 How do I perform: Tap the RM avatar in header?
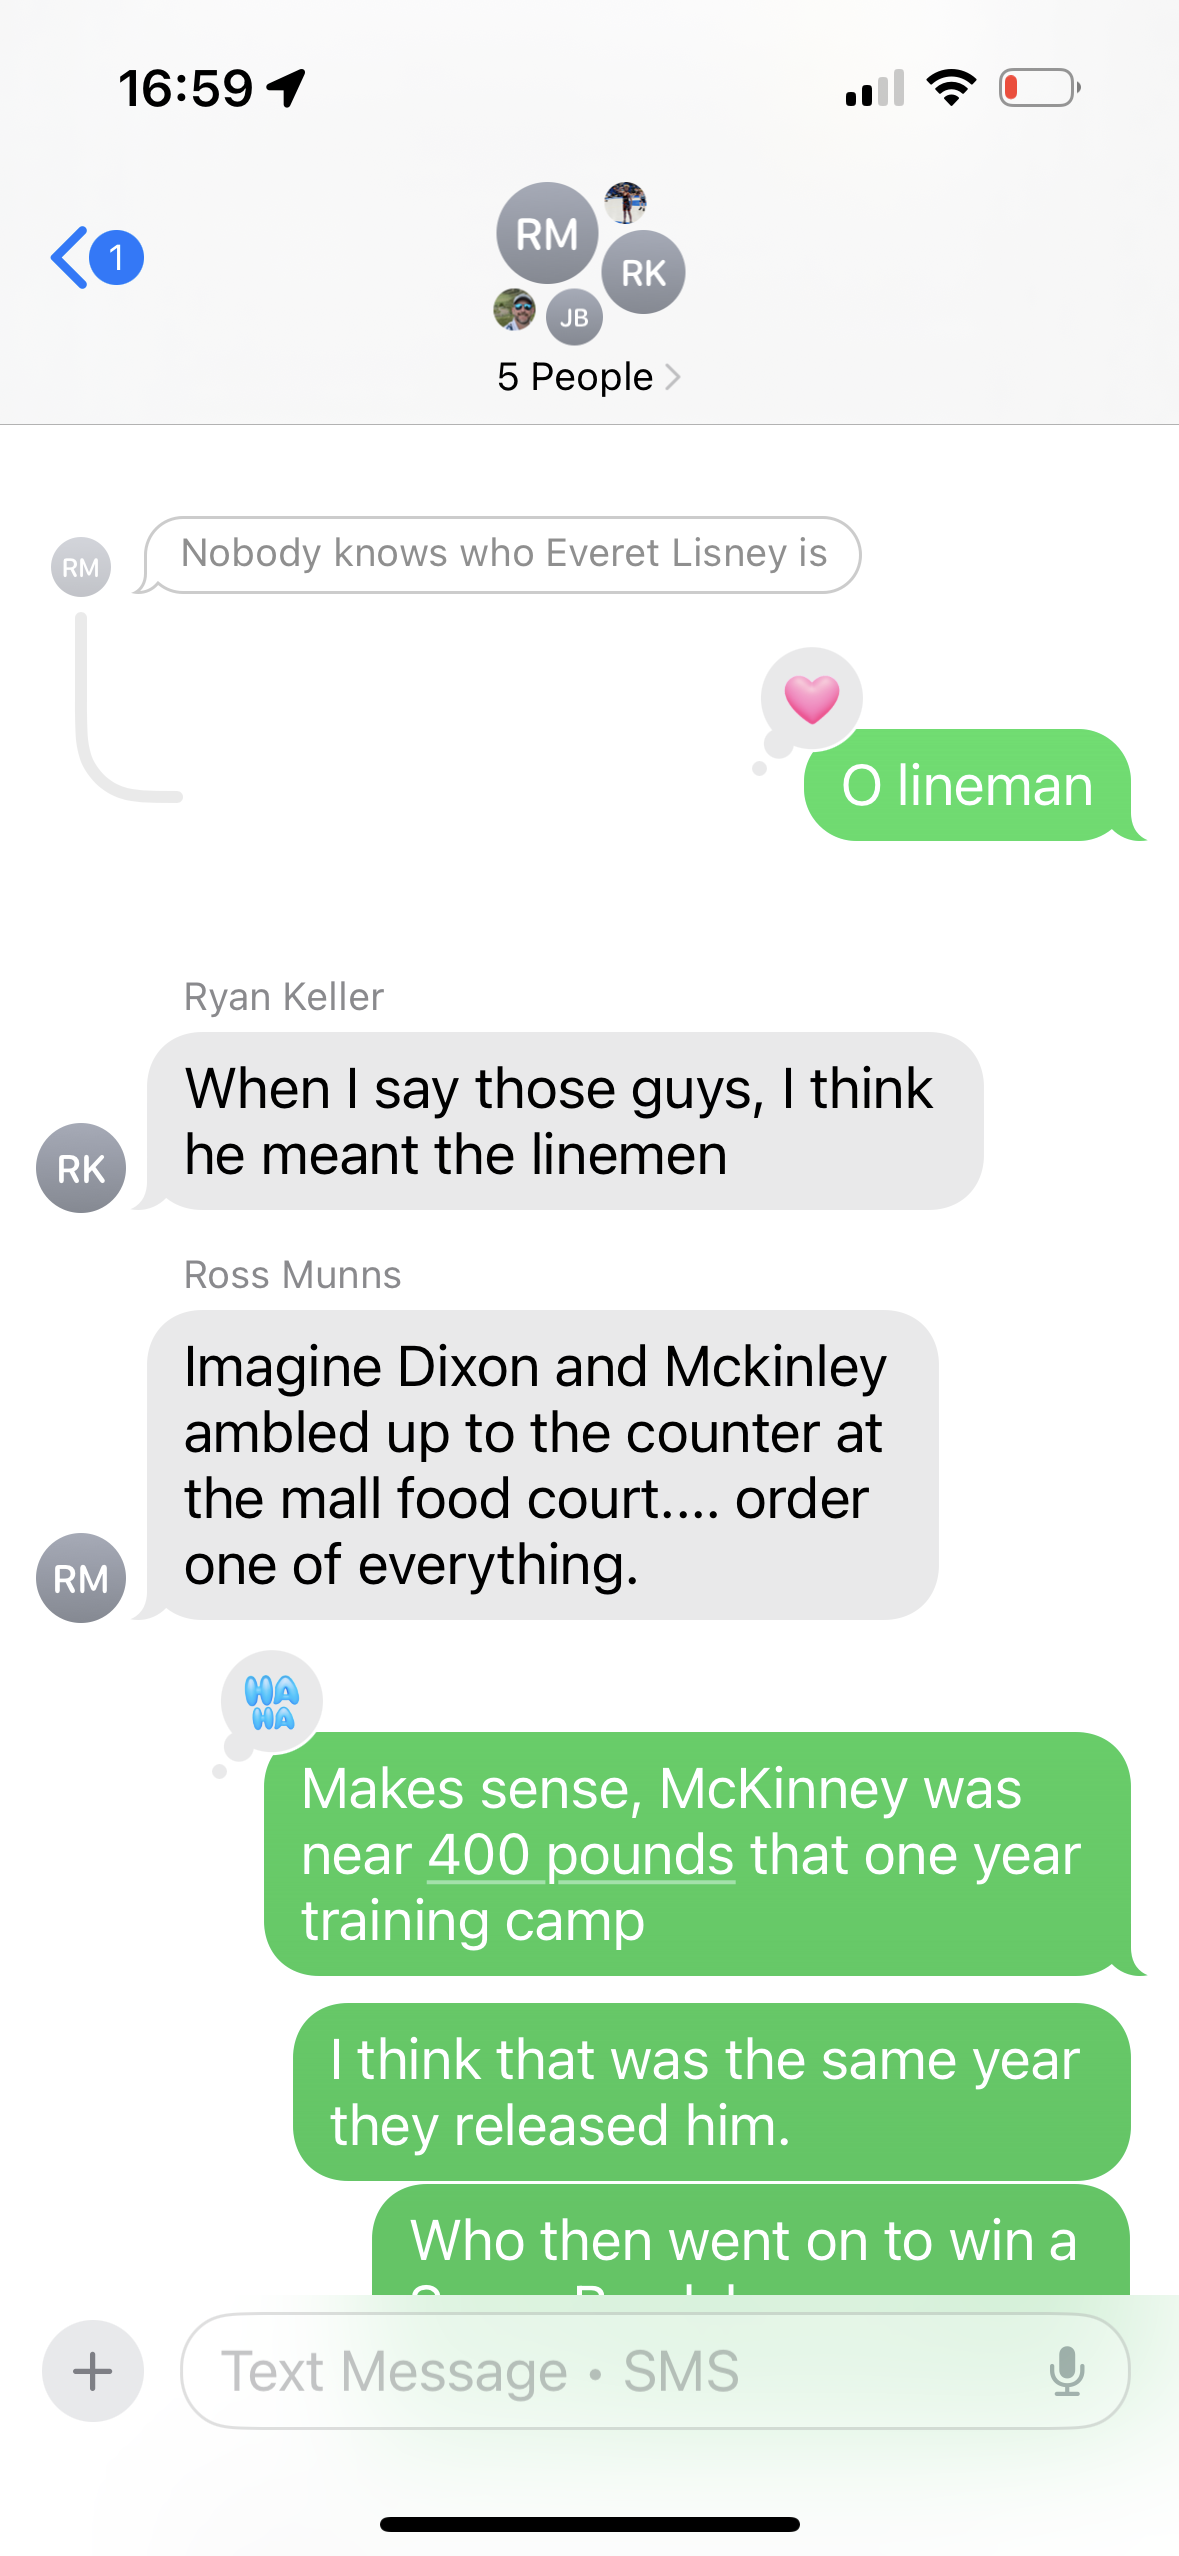[x=547, y=233]
